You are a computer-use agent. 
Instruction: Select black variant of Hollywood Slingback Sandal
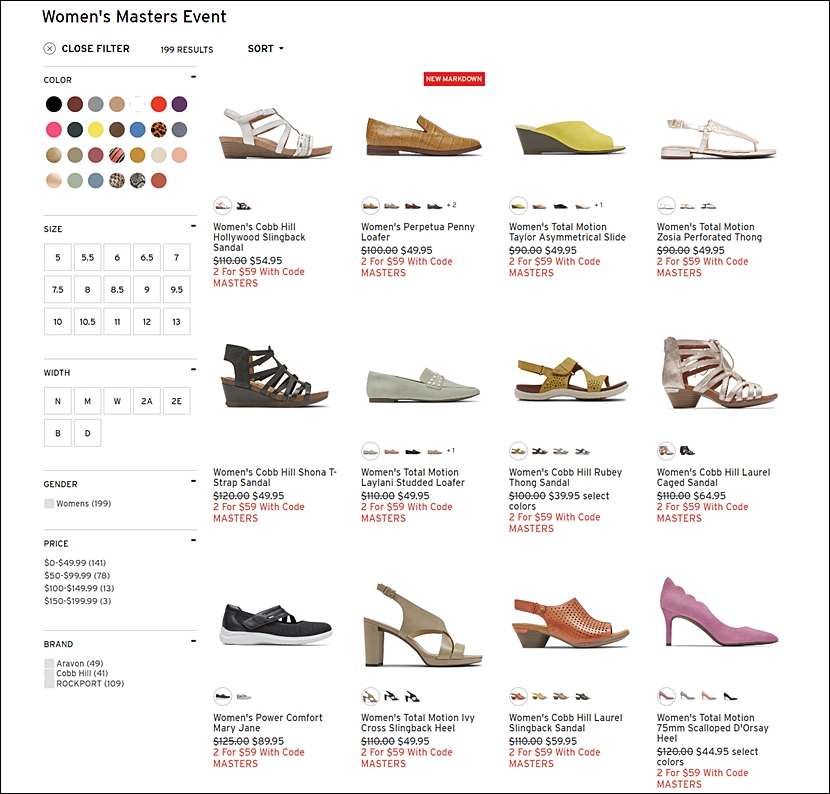[243, 206]
